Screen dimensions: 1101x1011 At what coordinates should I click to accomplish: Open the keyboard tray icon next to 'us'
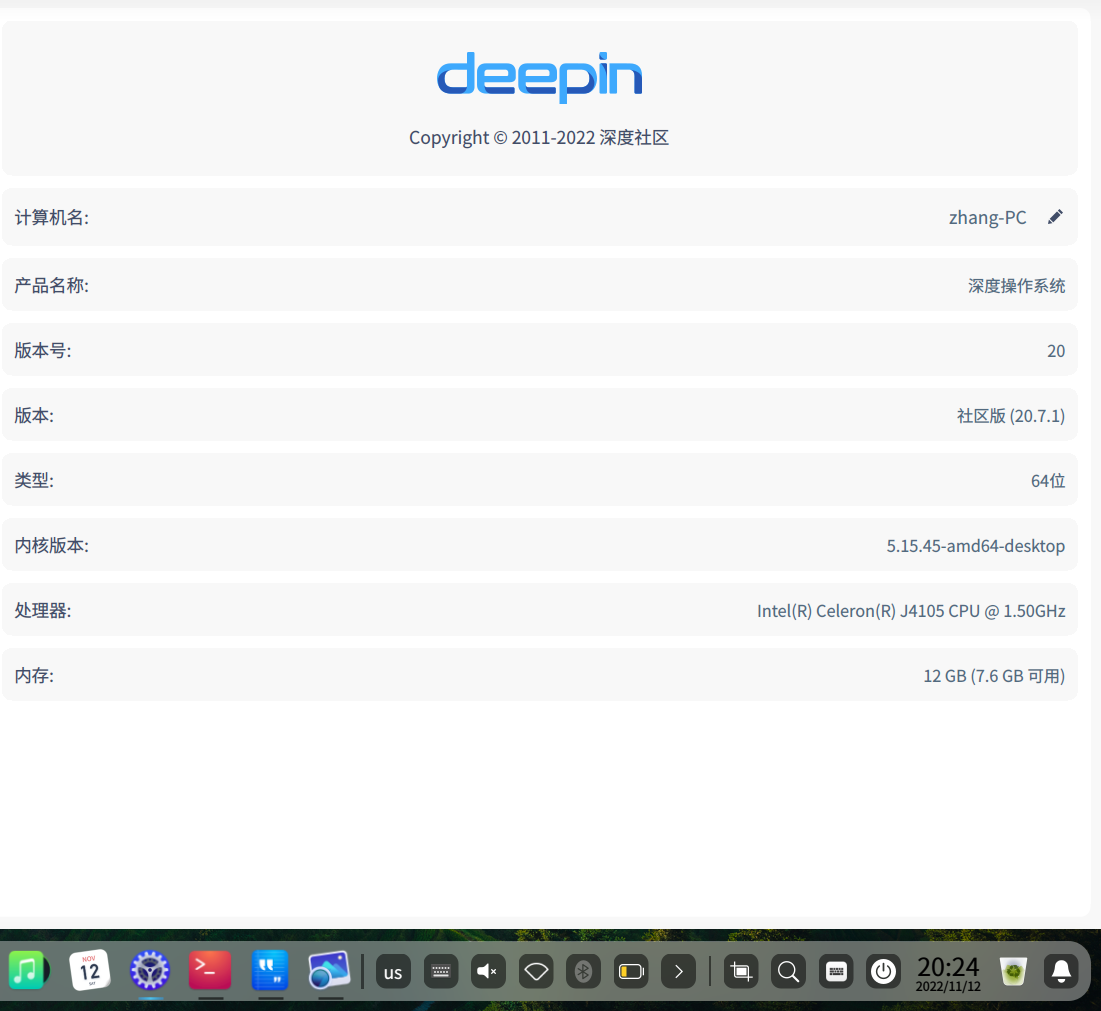[x=441, y=972]
